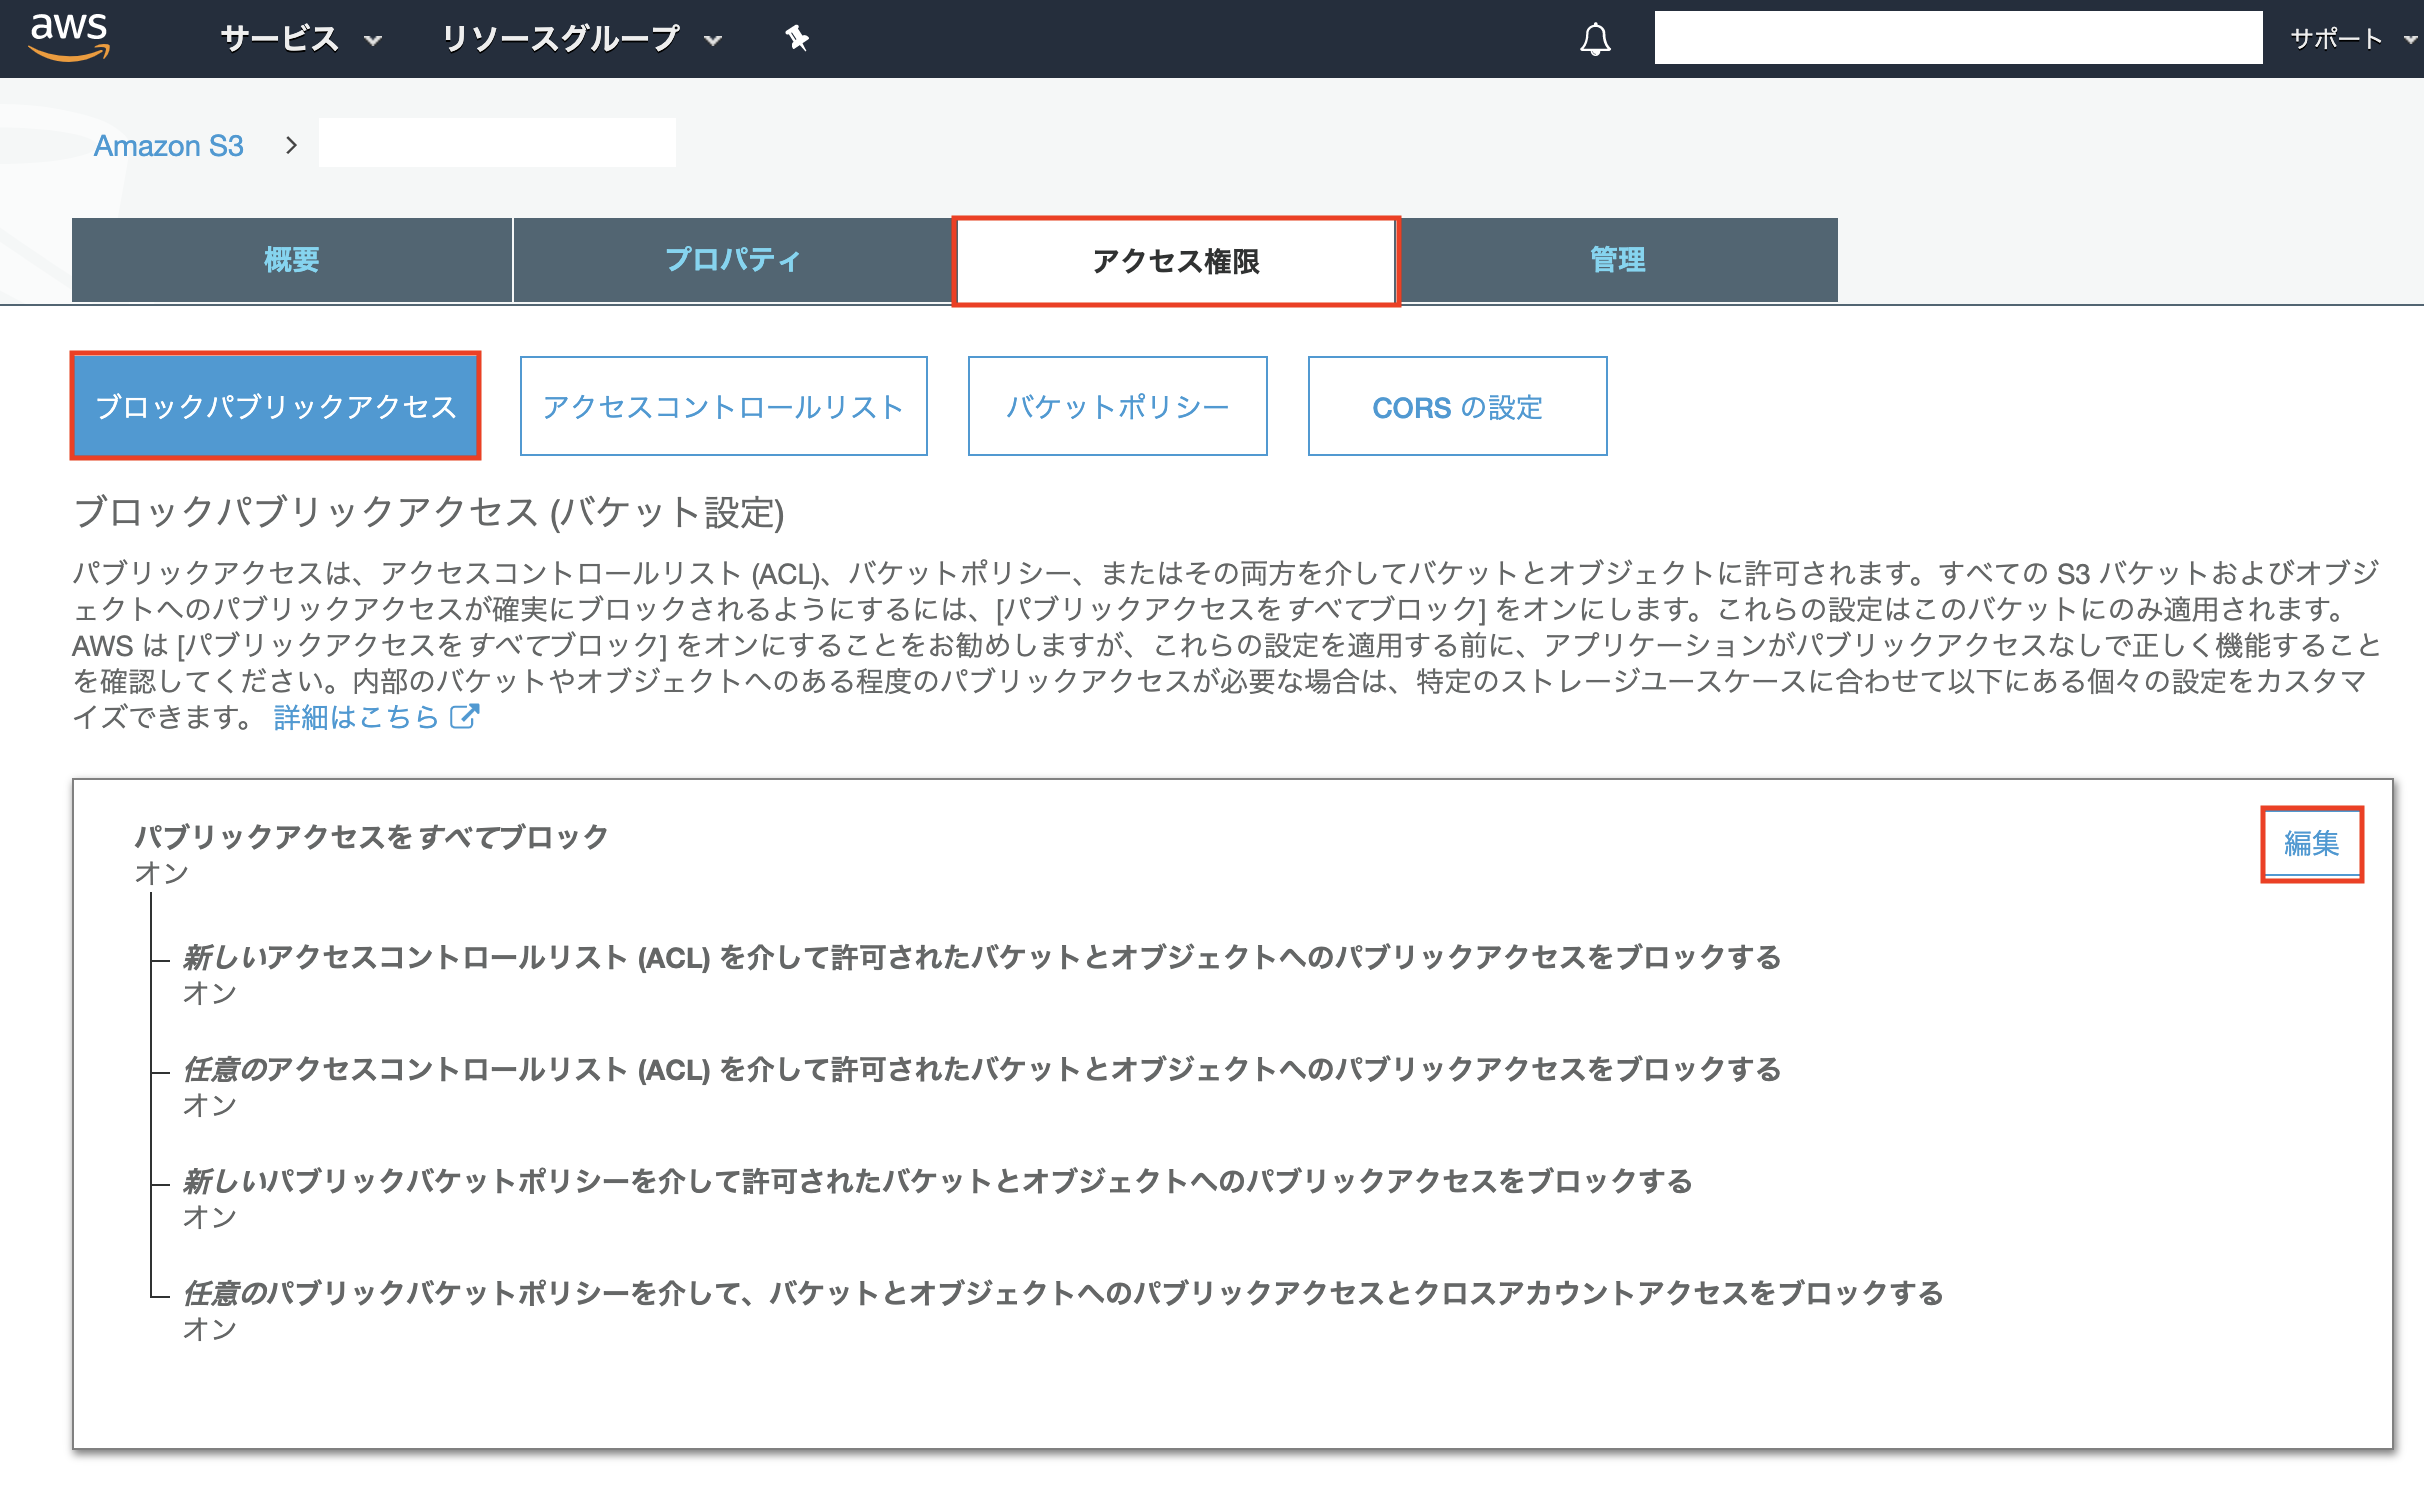Click the pin icon in the navigation bar
The width and height of the screenshot is (2424, 1486).
pyautogui.click(x=795, y=38)
